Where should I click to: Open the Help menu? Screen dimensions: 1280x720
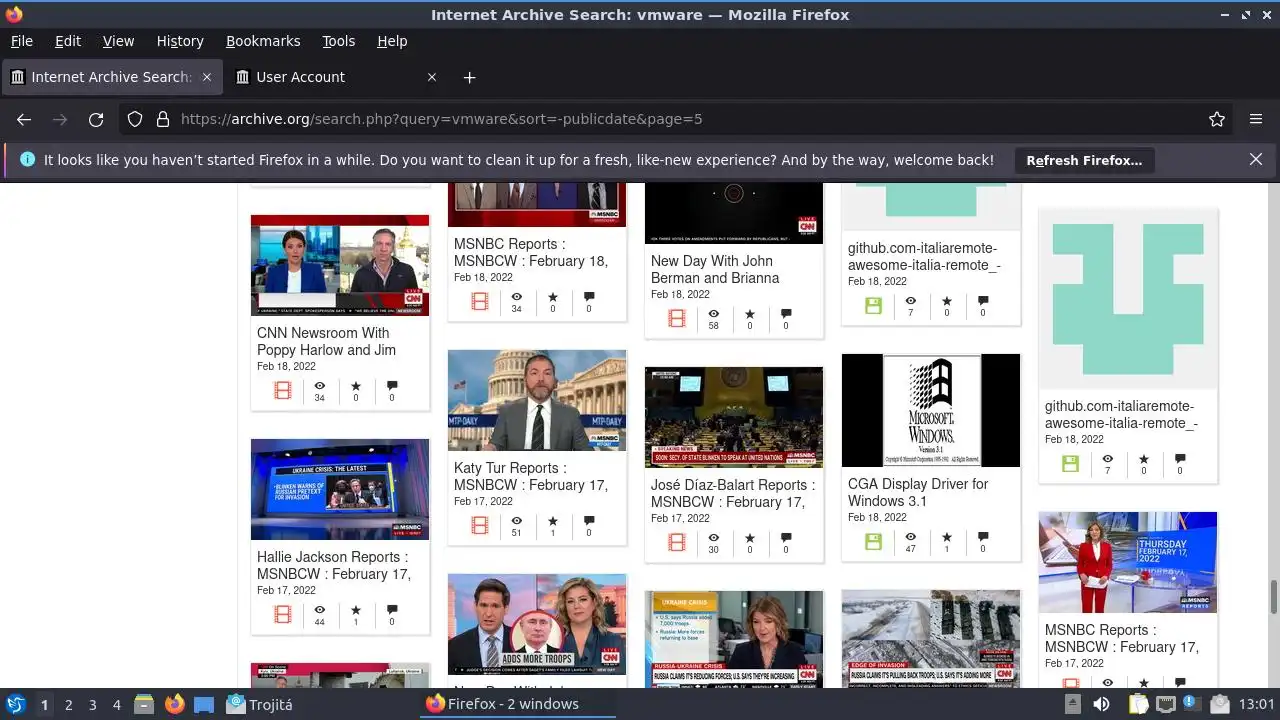pos(392,41)
